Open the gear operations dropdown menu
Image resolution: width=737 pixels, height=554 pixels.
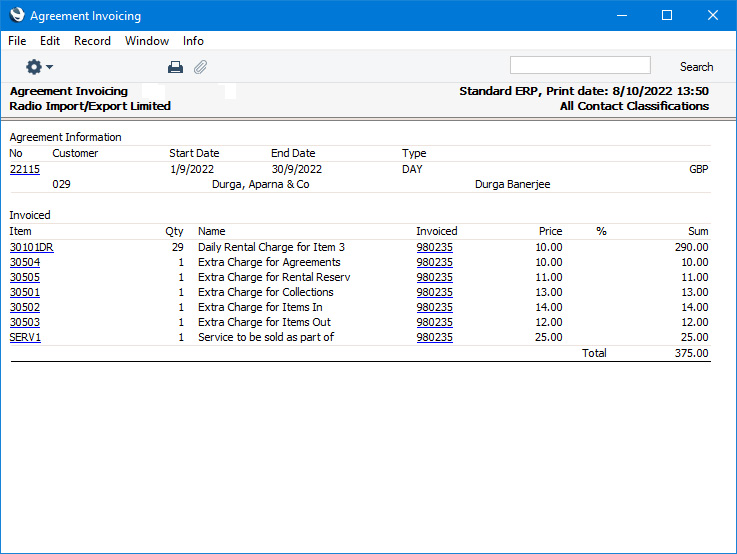39,67
